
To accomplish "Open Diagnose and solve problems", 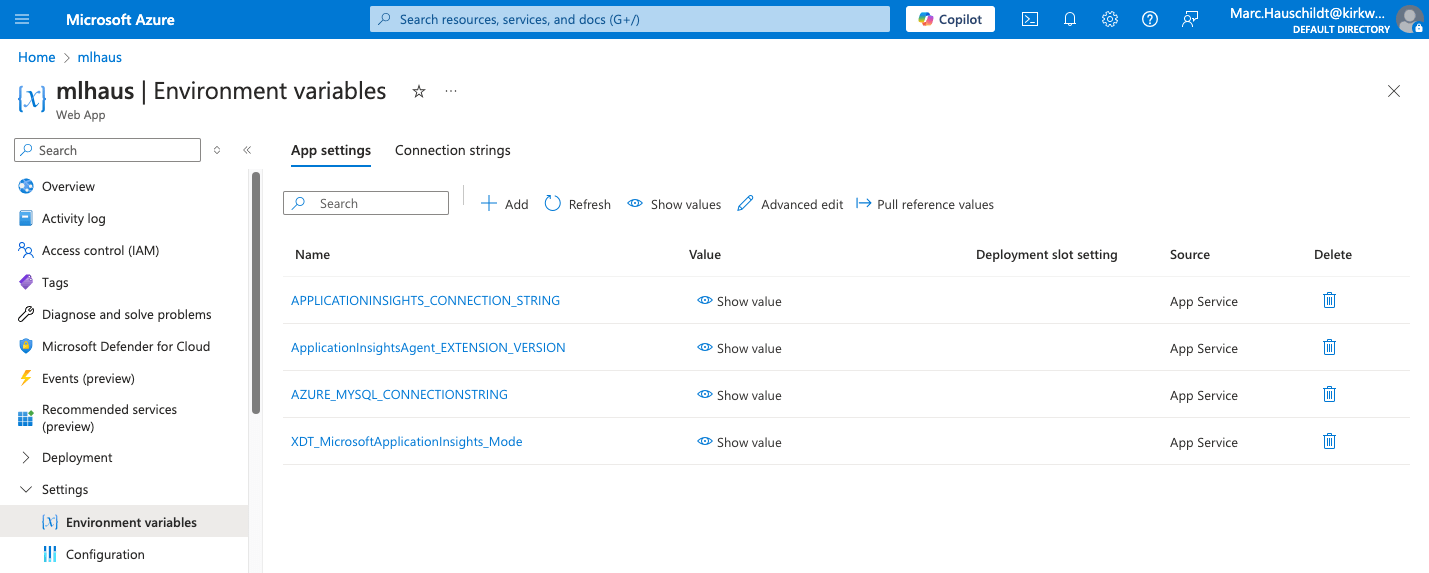I will pos(127,314).
